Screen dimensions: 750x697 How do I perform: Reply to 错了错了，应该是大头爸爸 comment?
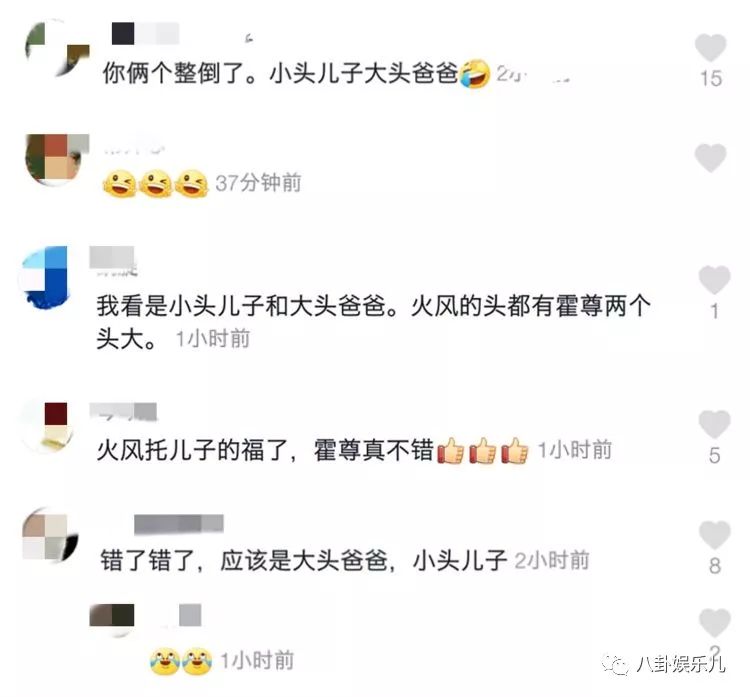tap(303, 560)
